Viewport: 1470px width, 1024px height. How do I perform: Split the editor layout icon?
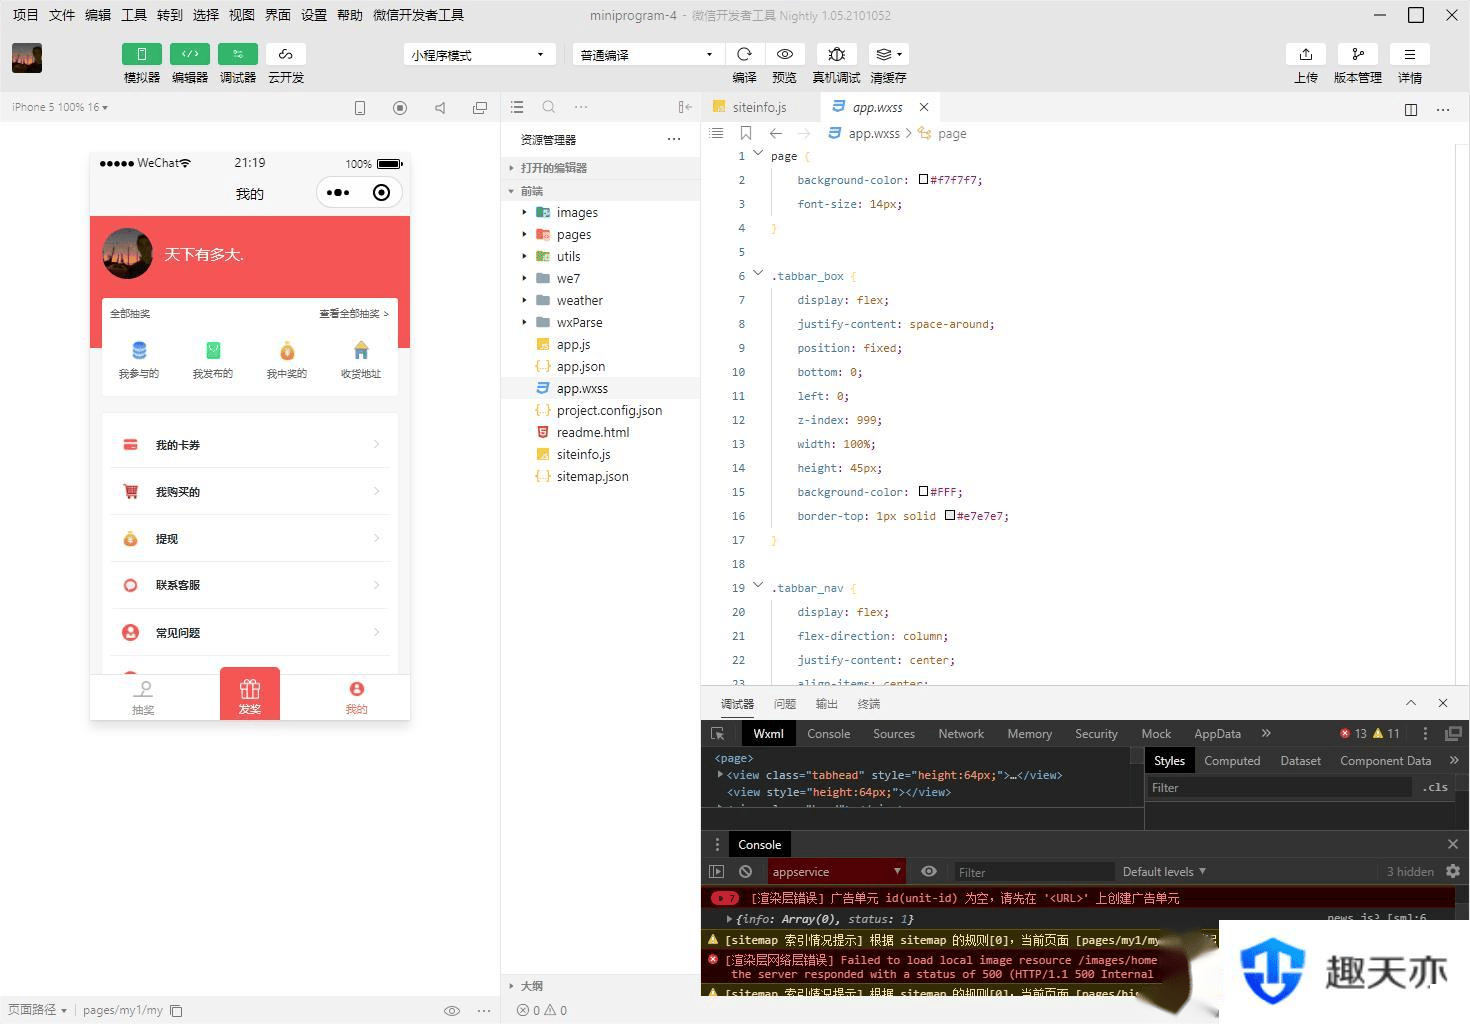click(1411, 109)
